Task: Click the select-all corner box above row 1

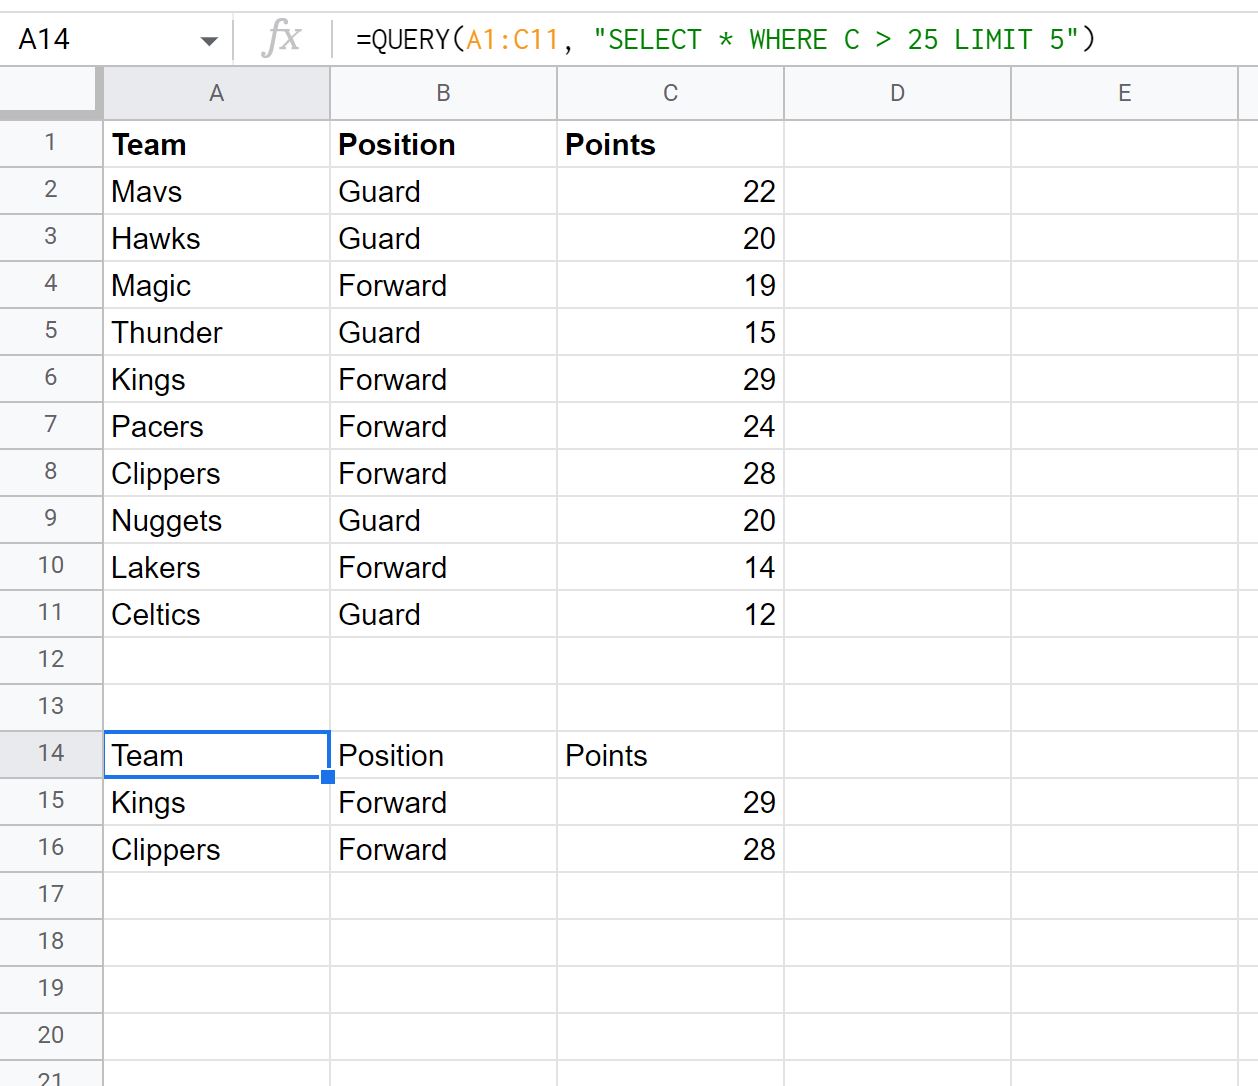Action: (x=50, y=92)
